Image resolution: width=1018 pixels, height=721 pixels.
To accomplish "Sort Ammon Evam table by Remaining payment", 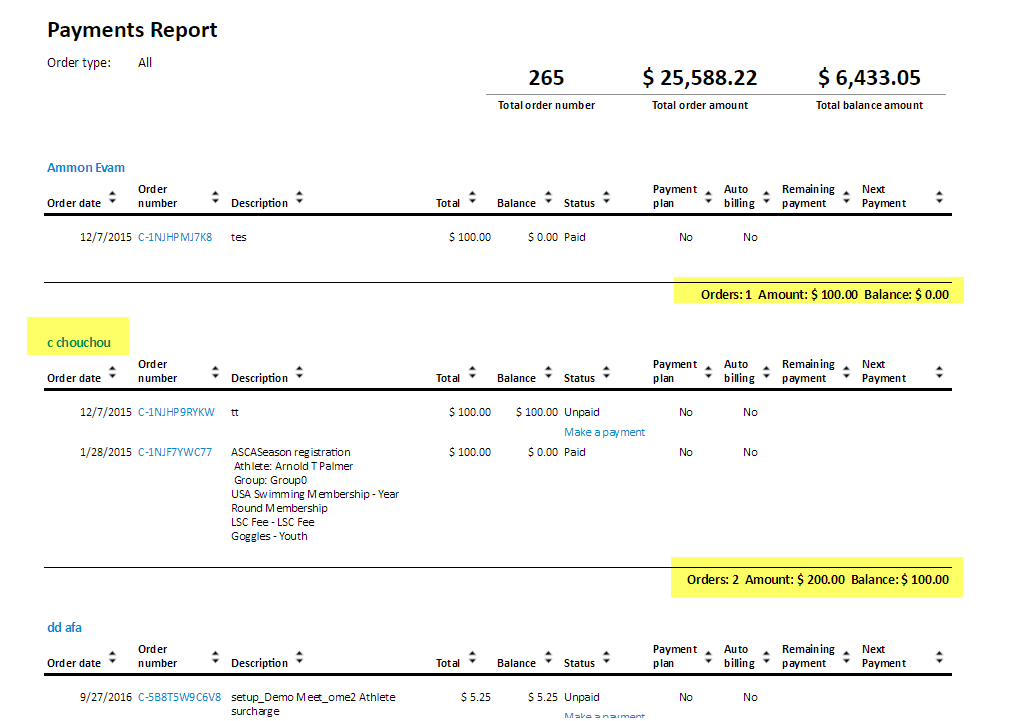I will pyautogui.click(x=846, y=197).
